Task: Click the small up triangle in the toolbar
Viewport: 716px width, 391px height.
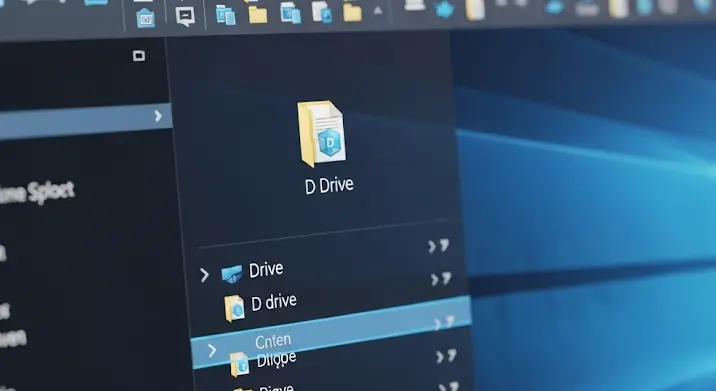Action: [378, 11]
